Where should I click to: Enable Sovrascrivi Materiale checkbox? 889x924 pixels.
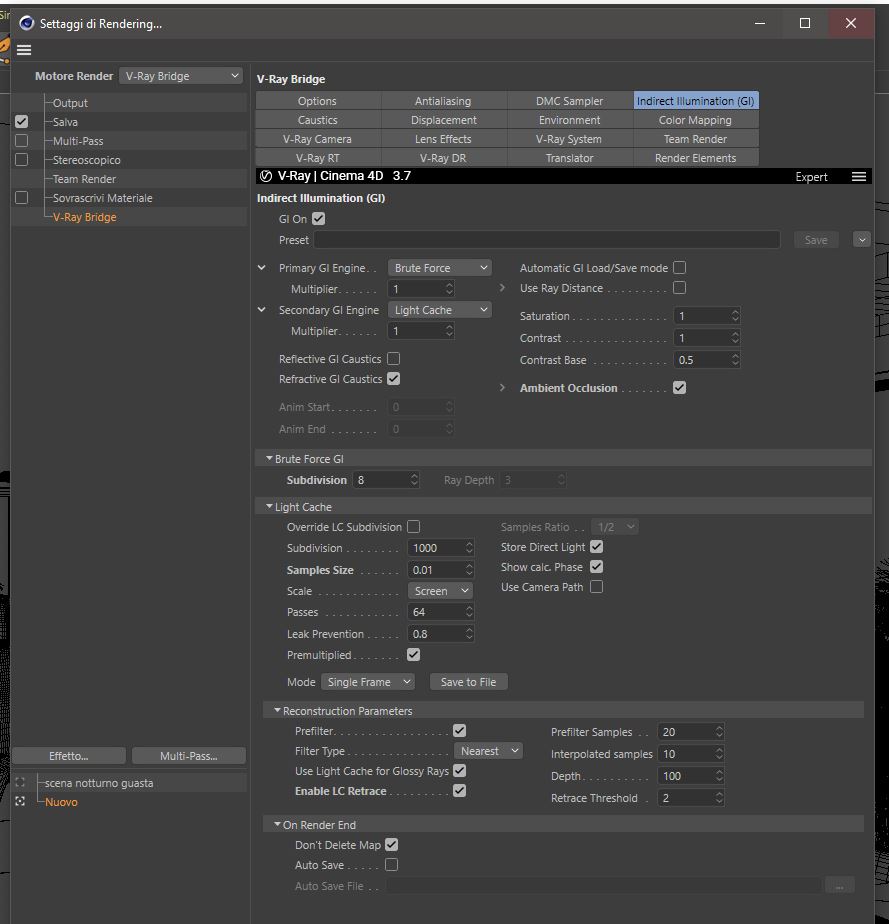click(x=21, y=197)
